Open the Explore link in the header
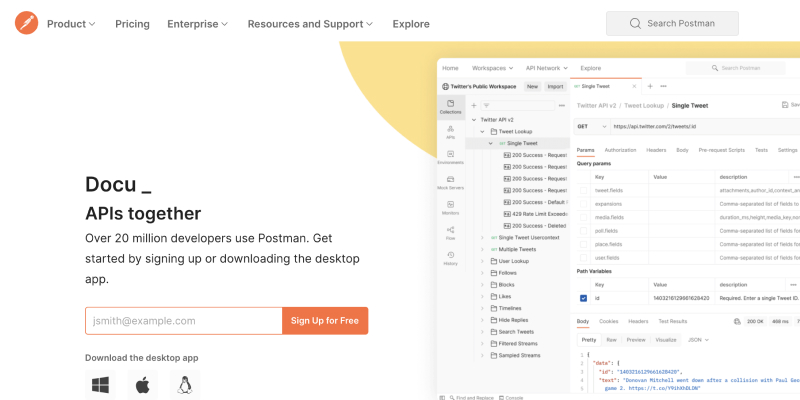Screen dimensions: 800x400 411,24
